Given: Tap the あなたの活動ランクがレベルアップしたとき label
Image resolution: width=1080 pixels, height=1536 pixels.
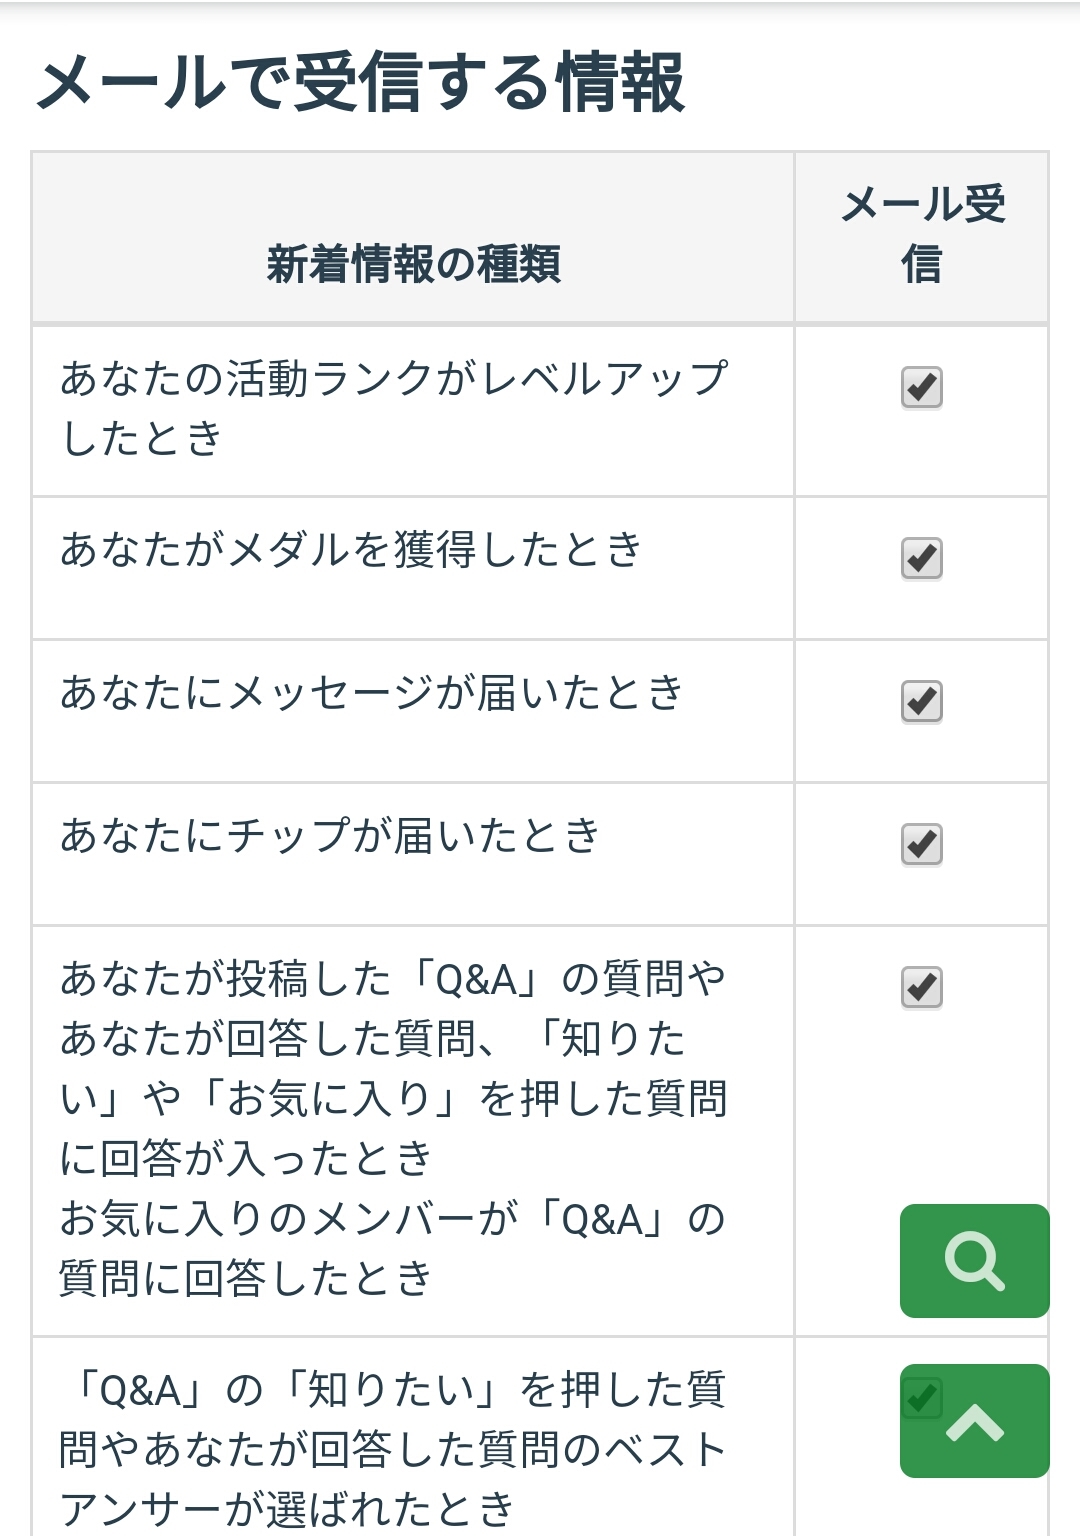Looking at the screenshot, I should pos(393,408).
